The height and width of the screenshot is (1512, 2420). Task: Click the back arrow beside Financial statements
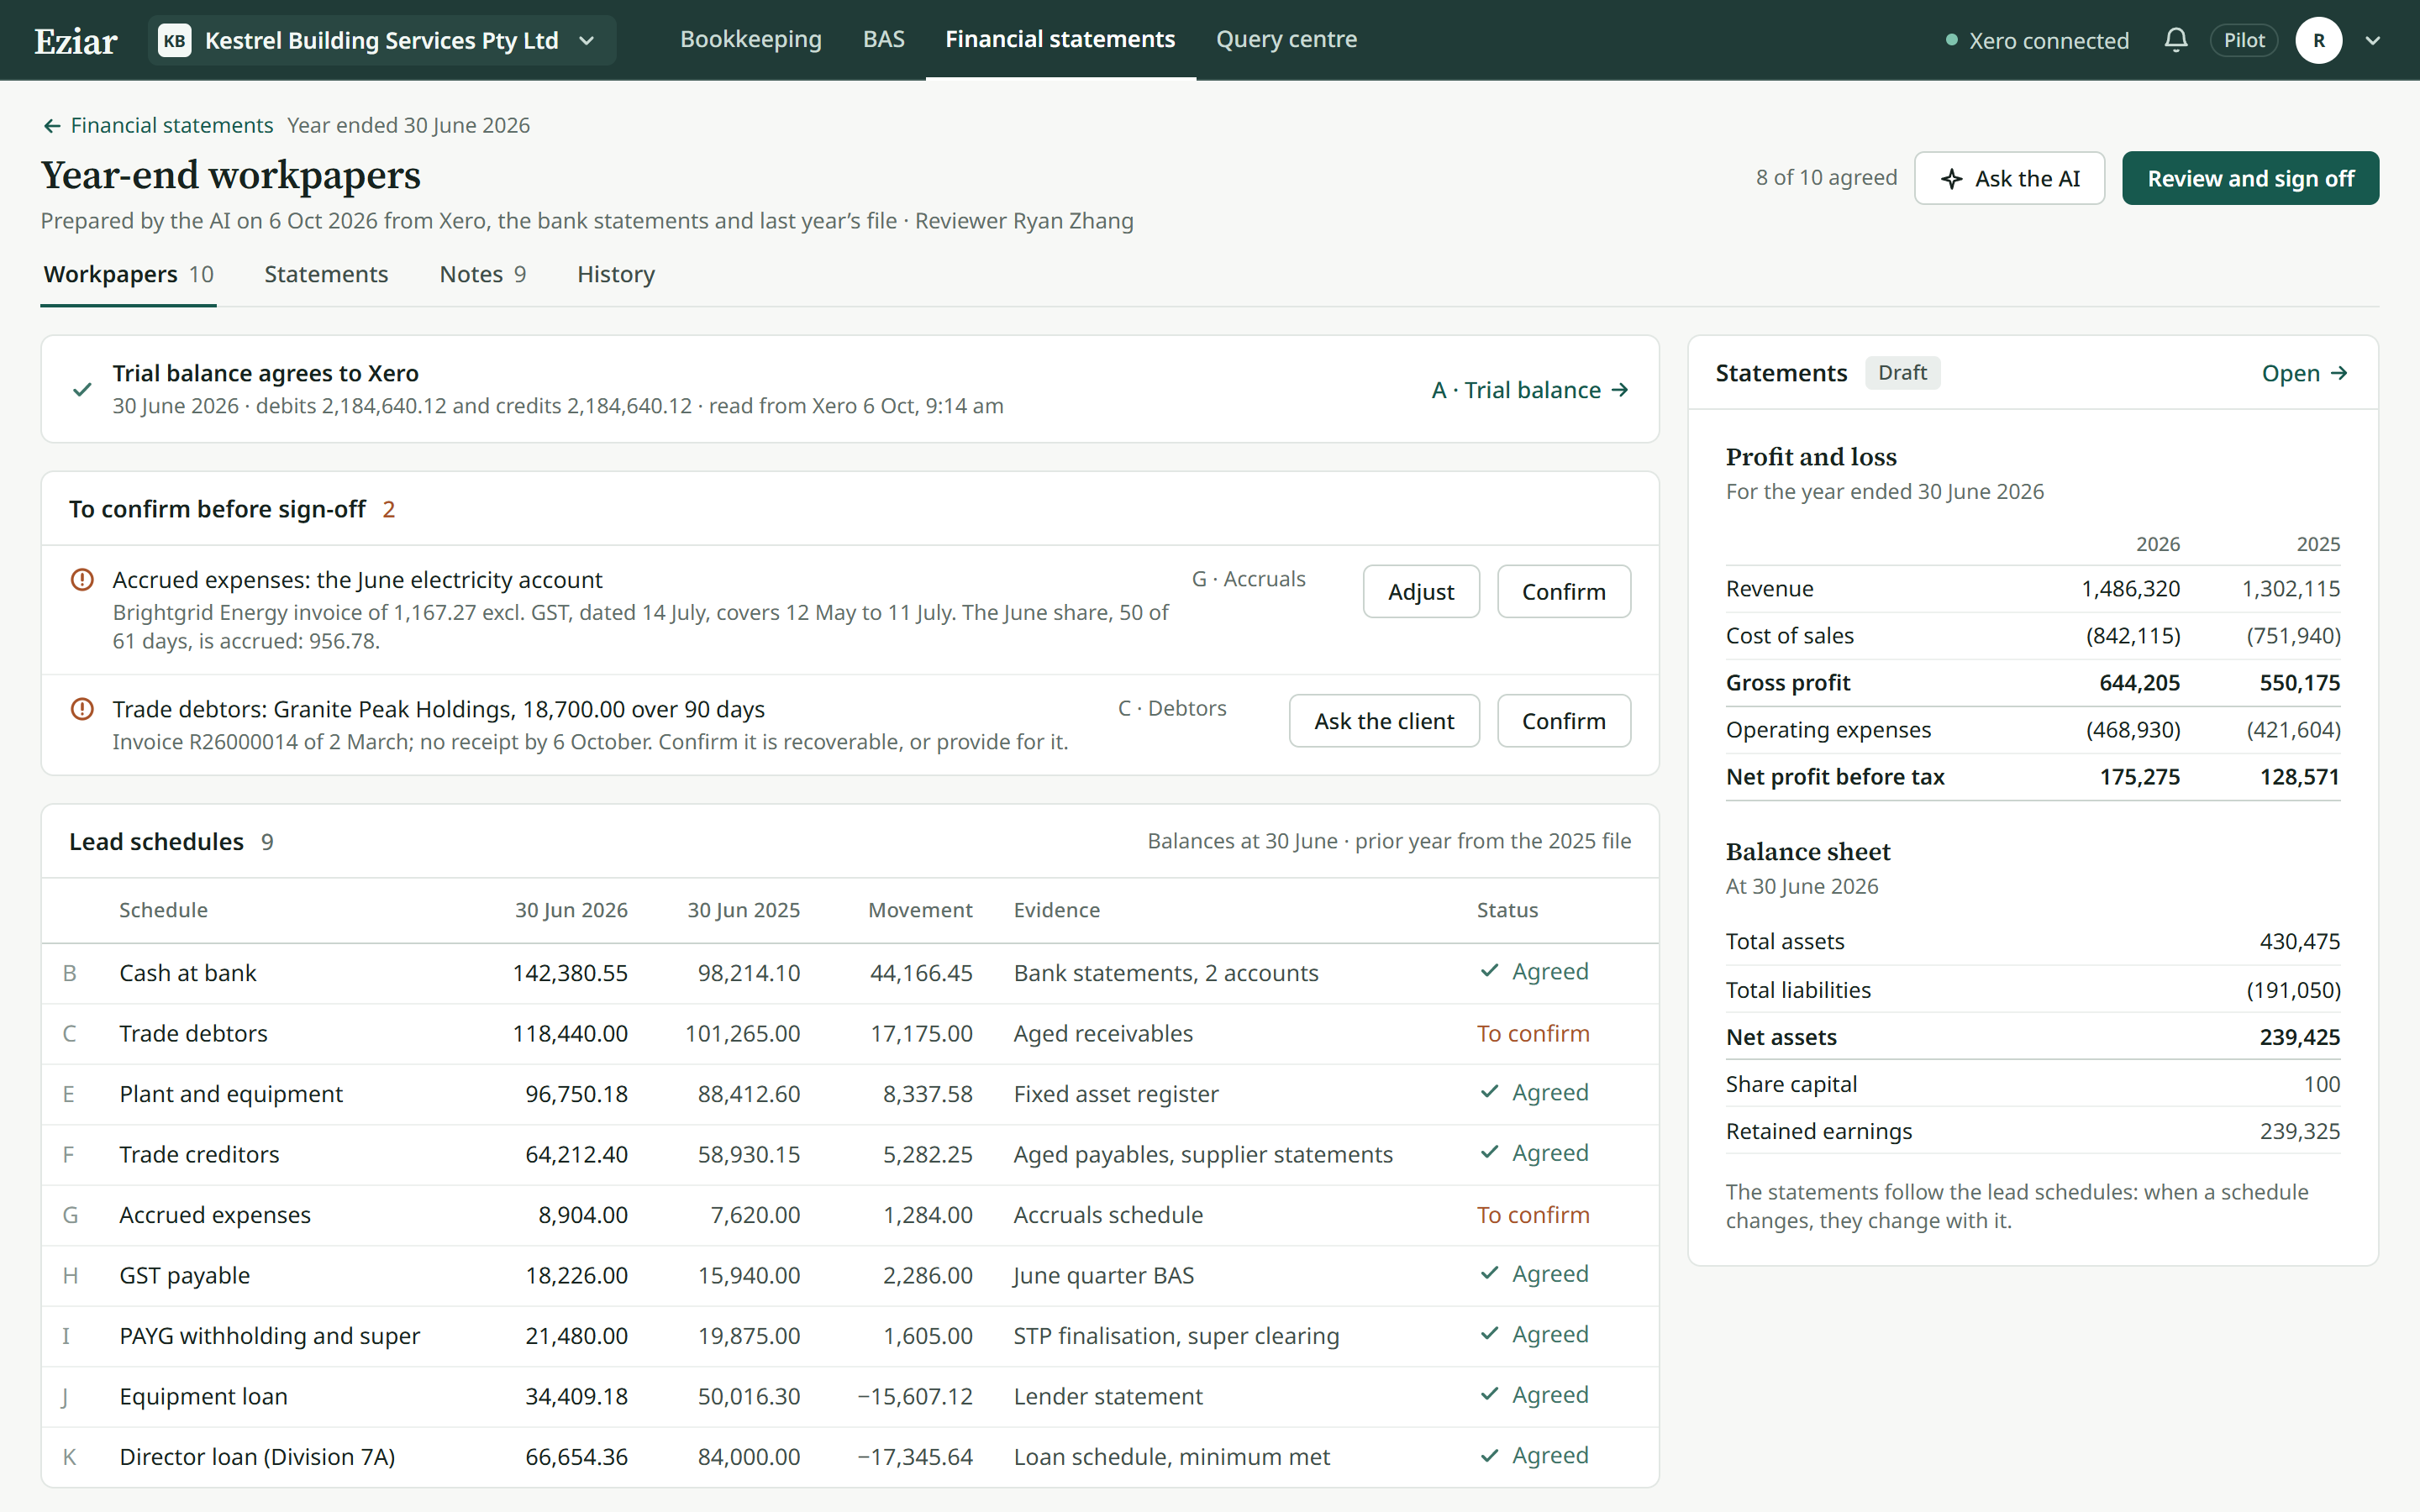(x=52, y=126)
